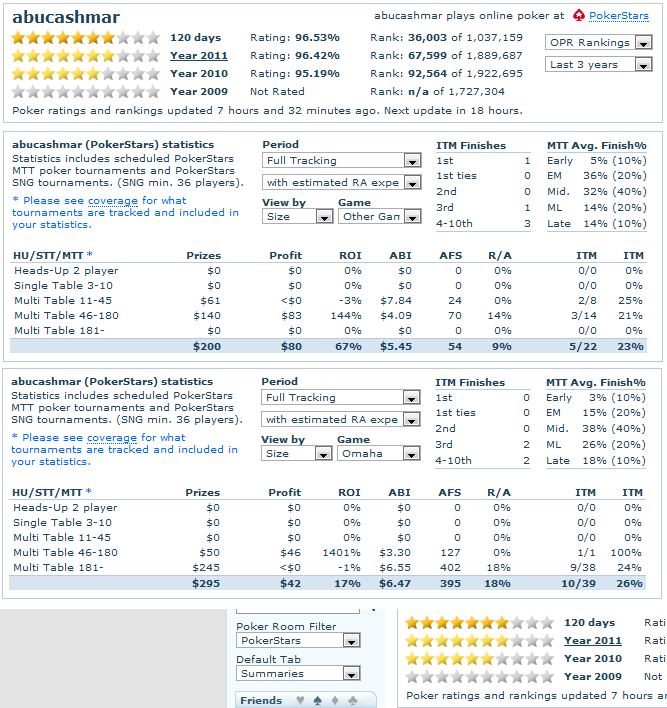Screen dimensions: 667x708
Task: Open Full Tracking period dropdown in Omaha statistics panel
Action: pyautogui.click(x=340, y=397)
